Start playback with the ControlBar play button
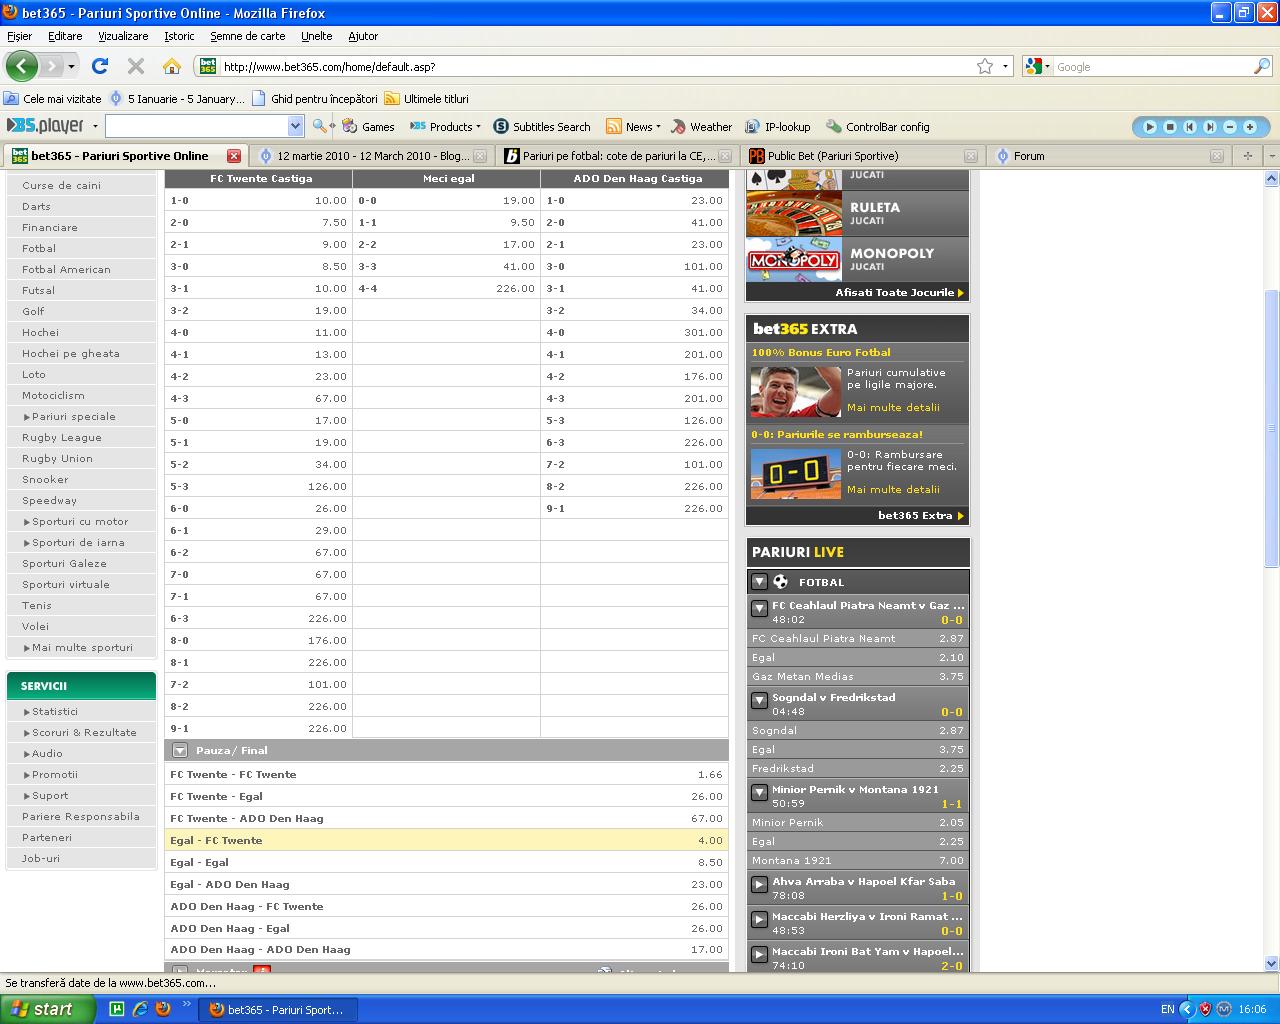Image resolution: width=1280 pixels, height=1024 pixels. [1149, 127]
